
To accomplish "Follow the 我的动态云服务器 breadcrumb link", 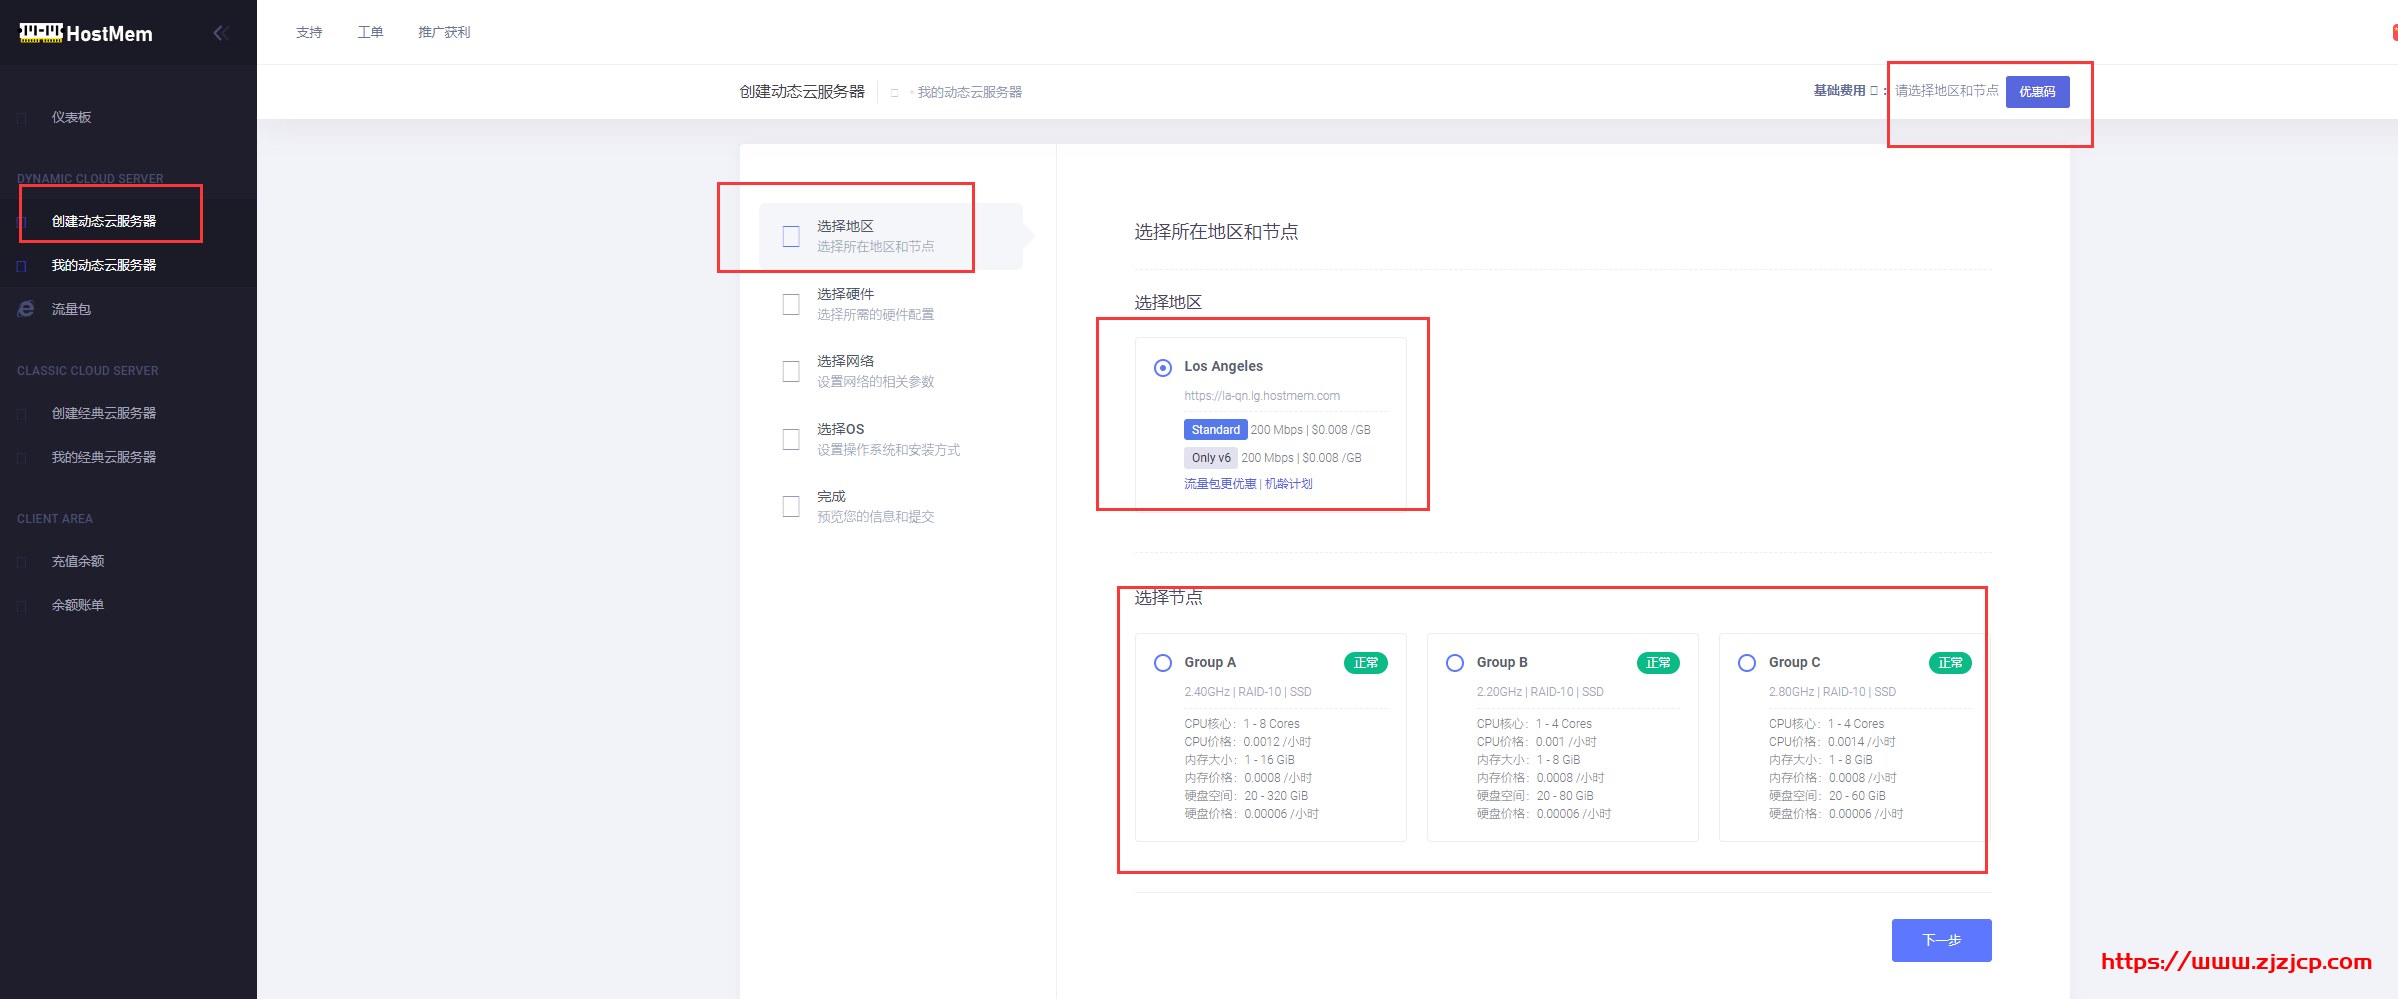I will [970, 92].
